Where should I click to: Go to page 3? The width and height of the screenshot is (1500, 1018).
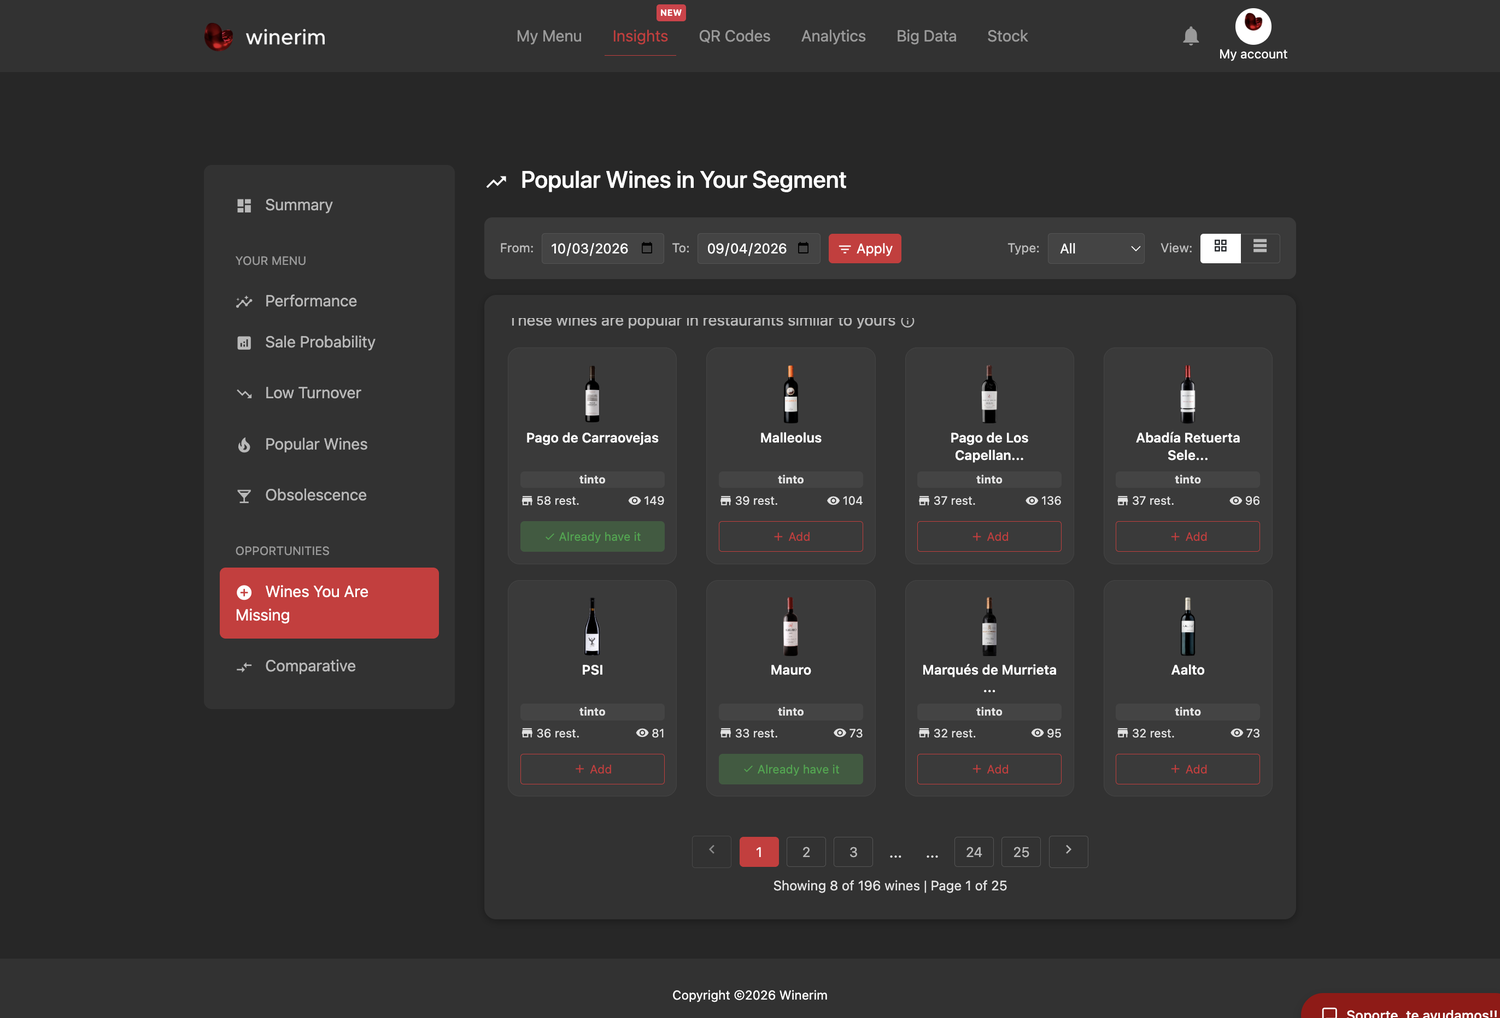(x=853, y=852)
